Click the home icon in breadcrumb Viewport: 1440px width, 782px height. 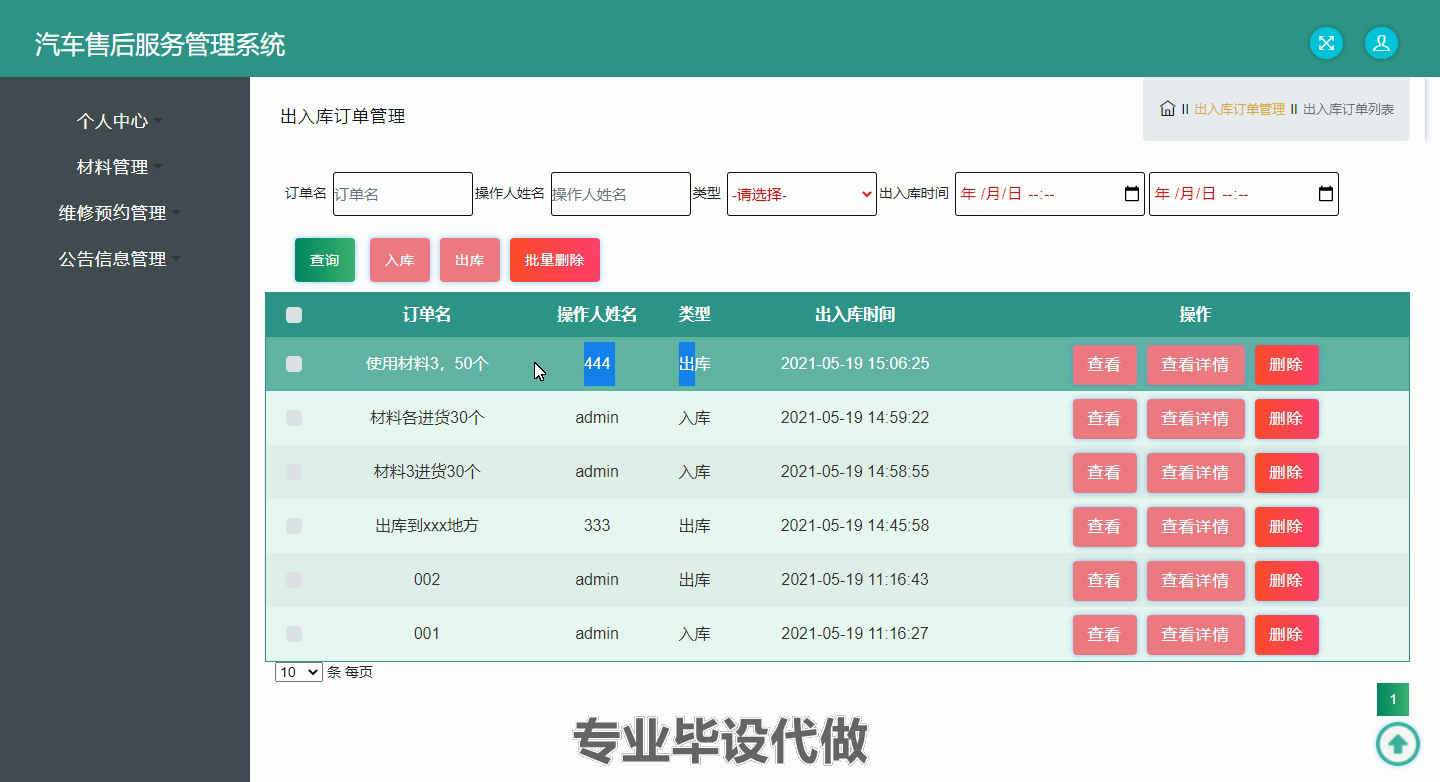pos(1167,109)
